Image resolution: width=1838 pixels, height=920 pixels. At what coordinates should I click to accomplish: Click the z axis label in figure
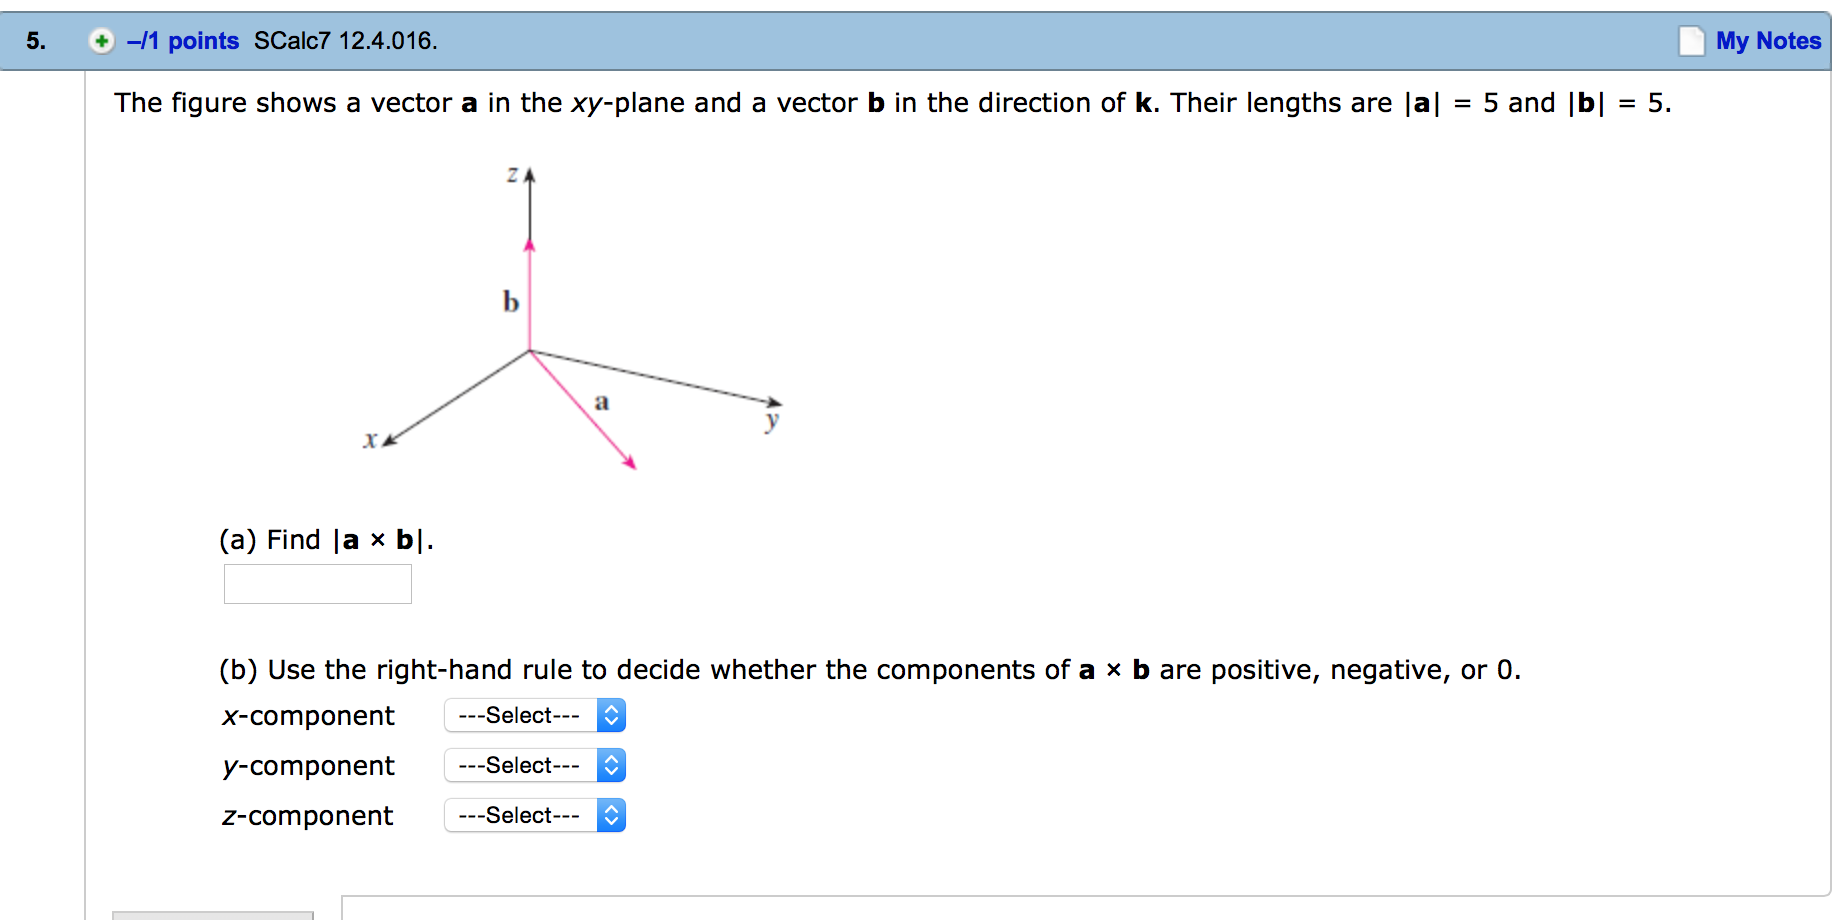(x=512, y=175)
